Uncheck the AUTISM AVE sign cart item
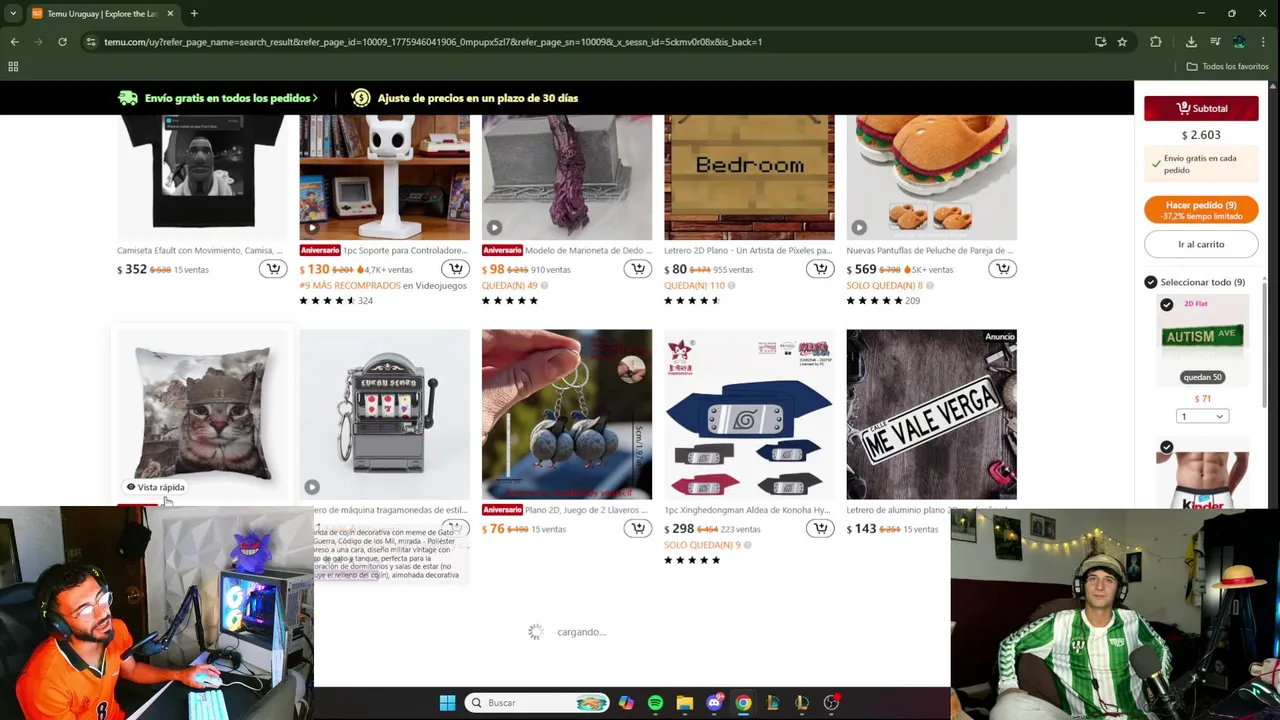This screenshot has width=1280, height=720. [x=1167, y=304]
